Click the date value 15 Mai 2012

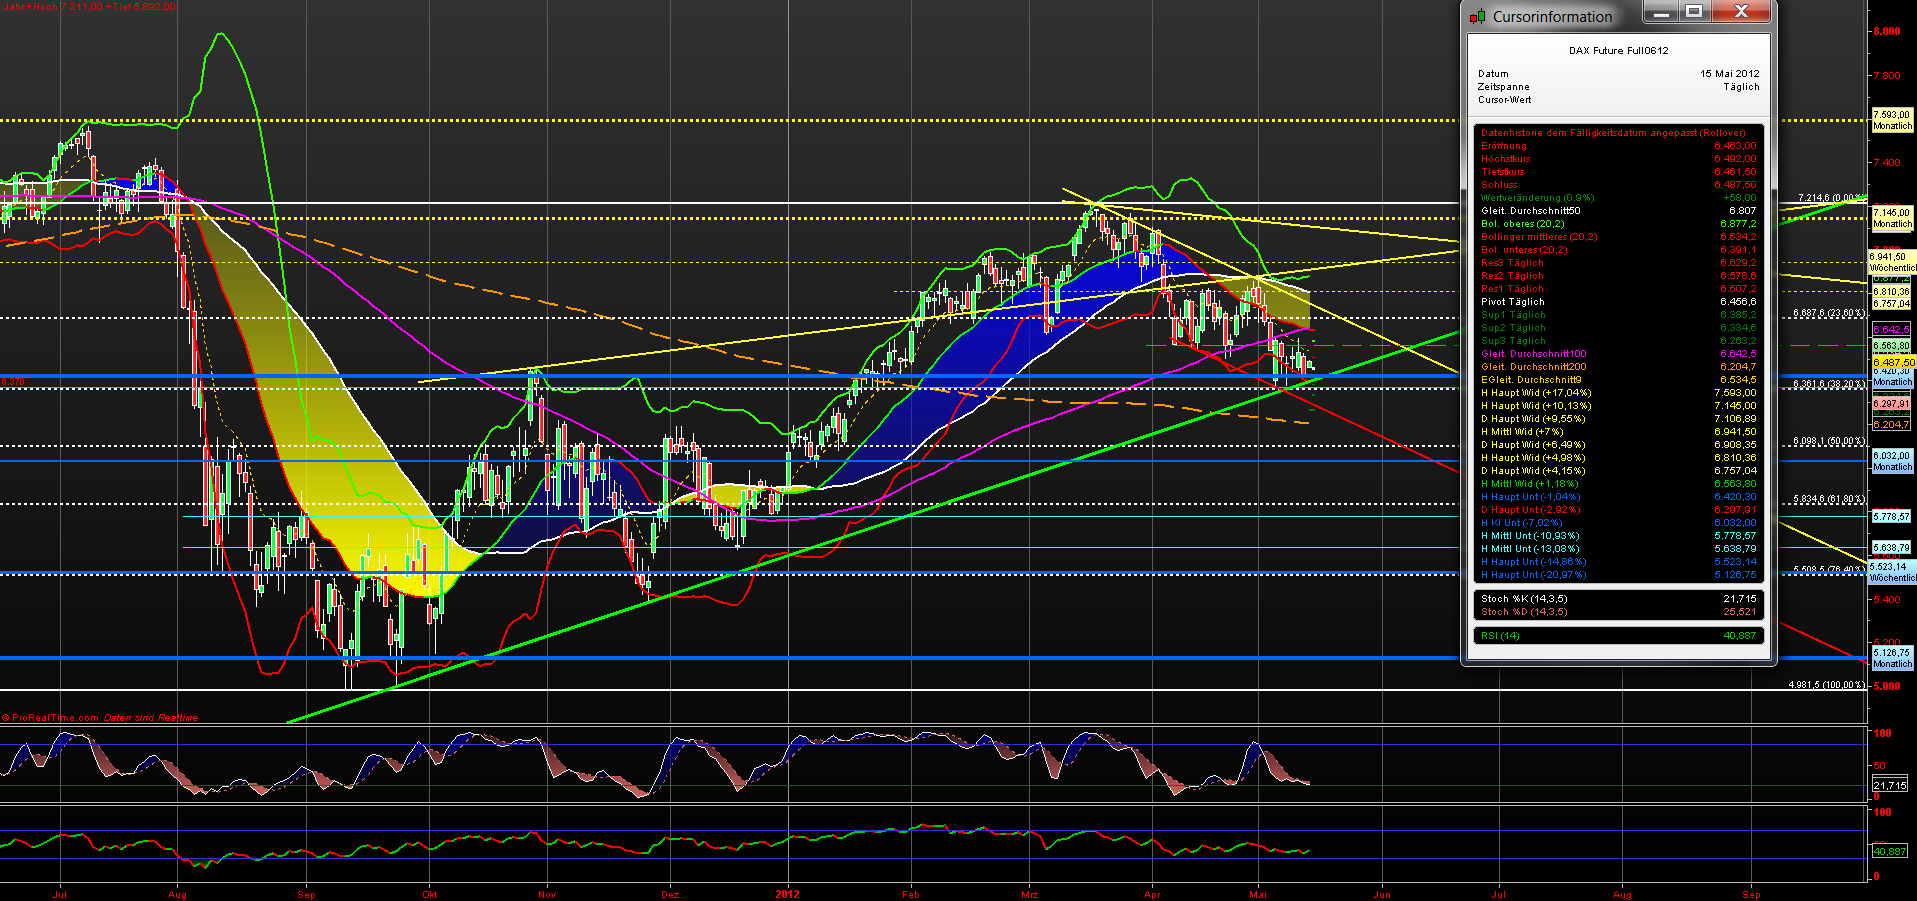(x=1729, y=74)
